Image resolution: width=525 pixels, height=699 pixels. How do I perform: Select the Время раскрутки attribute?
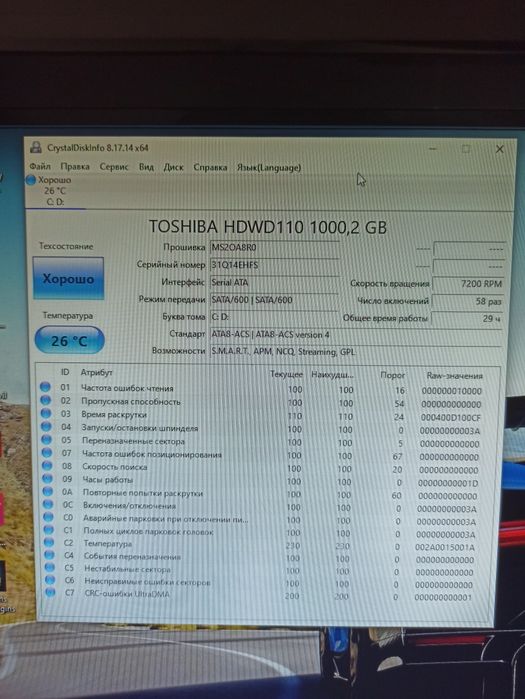click(x=114, y=415)
